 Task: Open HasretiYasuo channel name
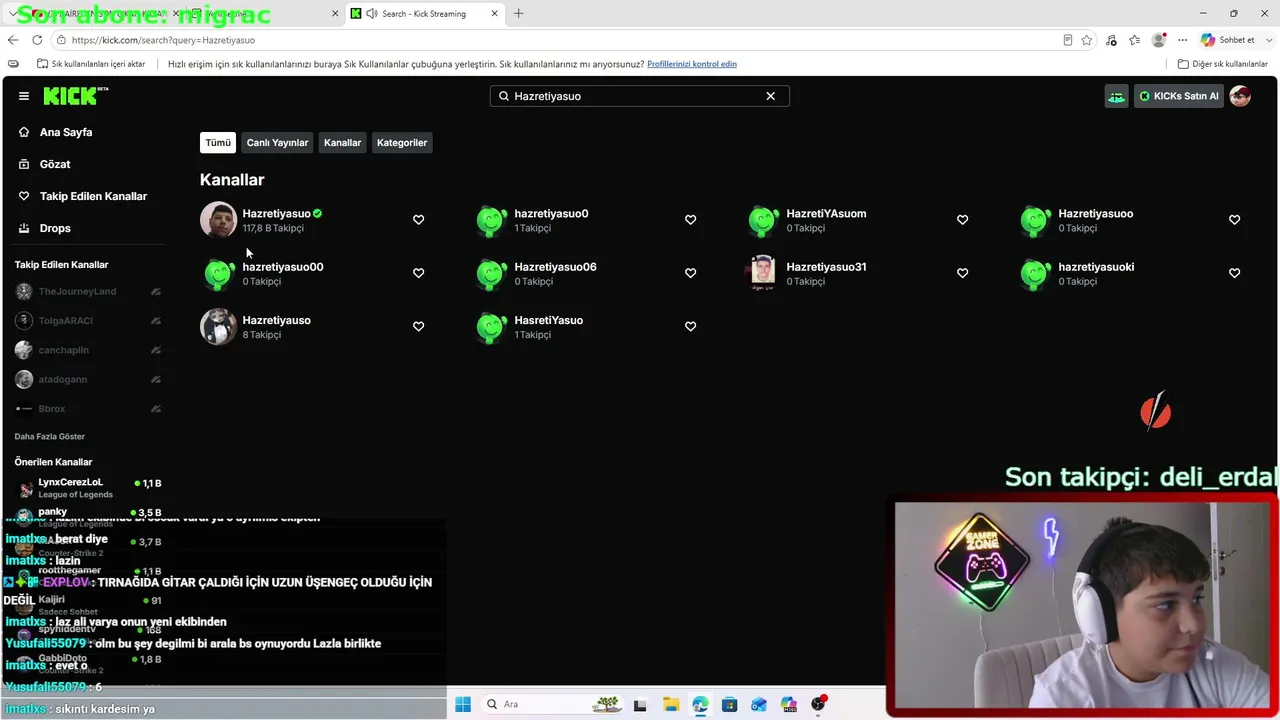[x=548, y=320]
